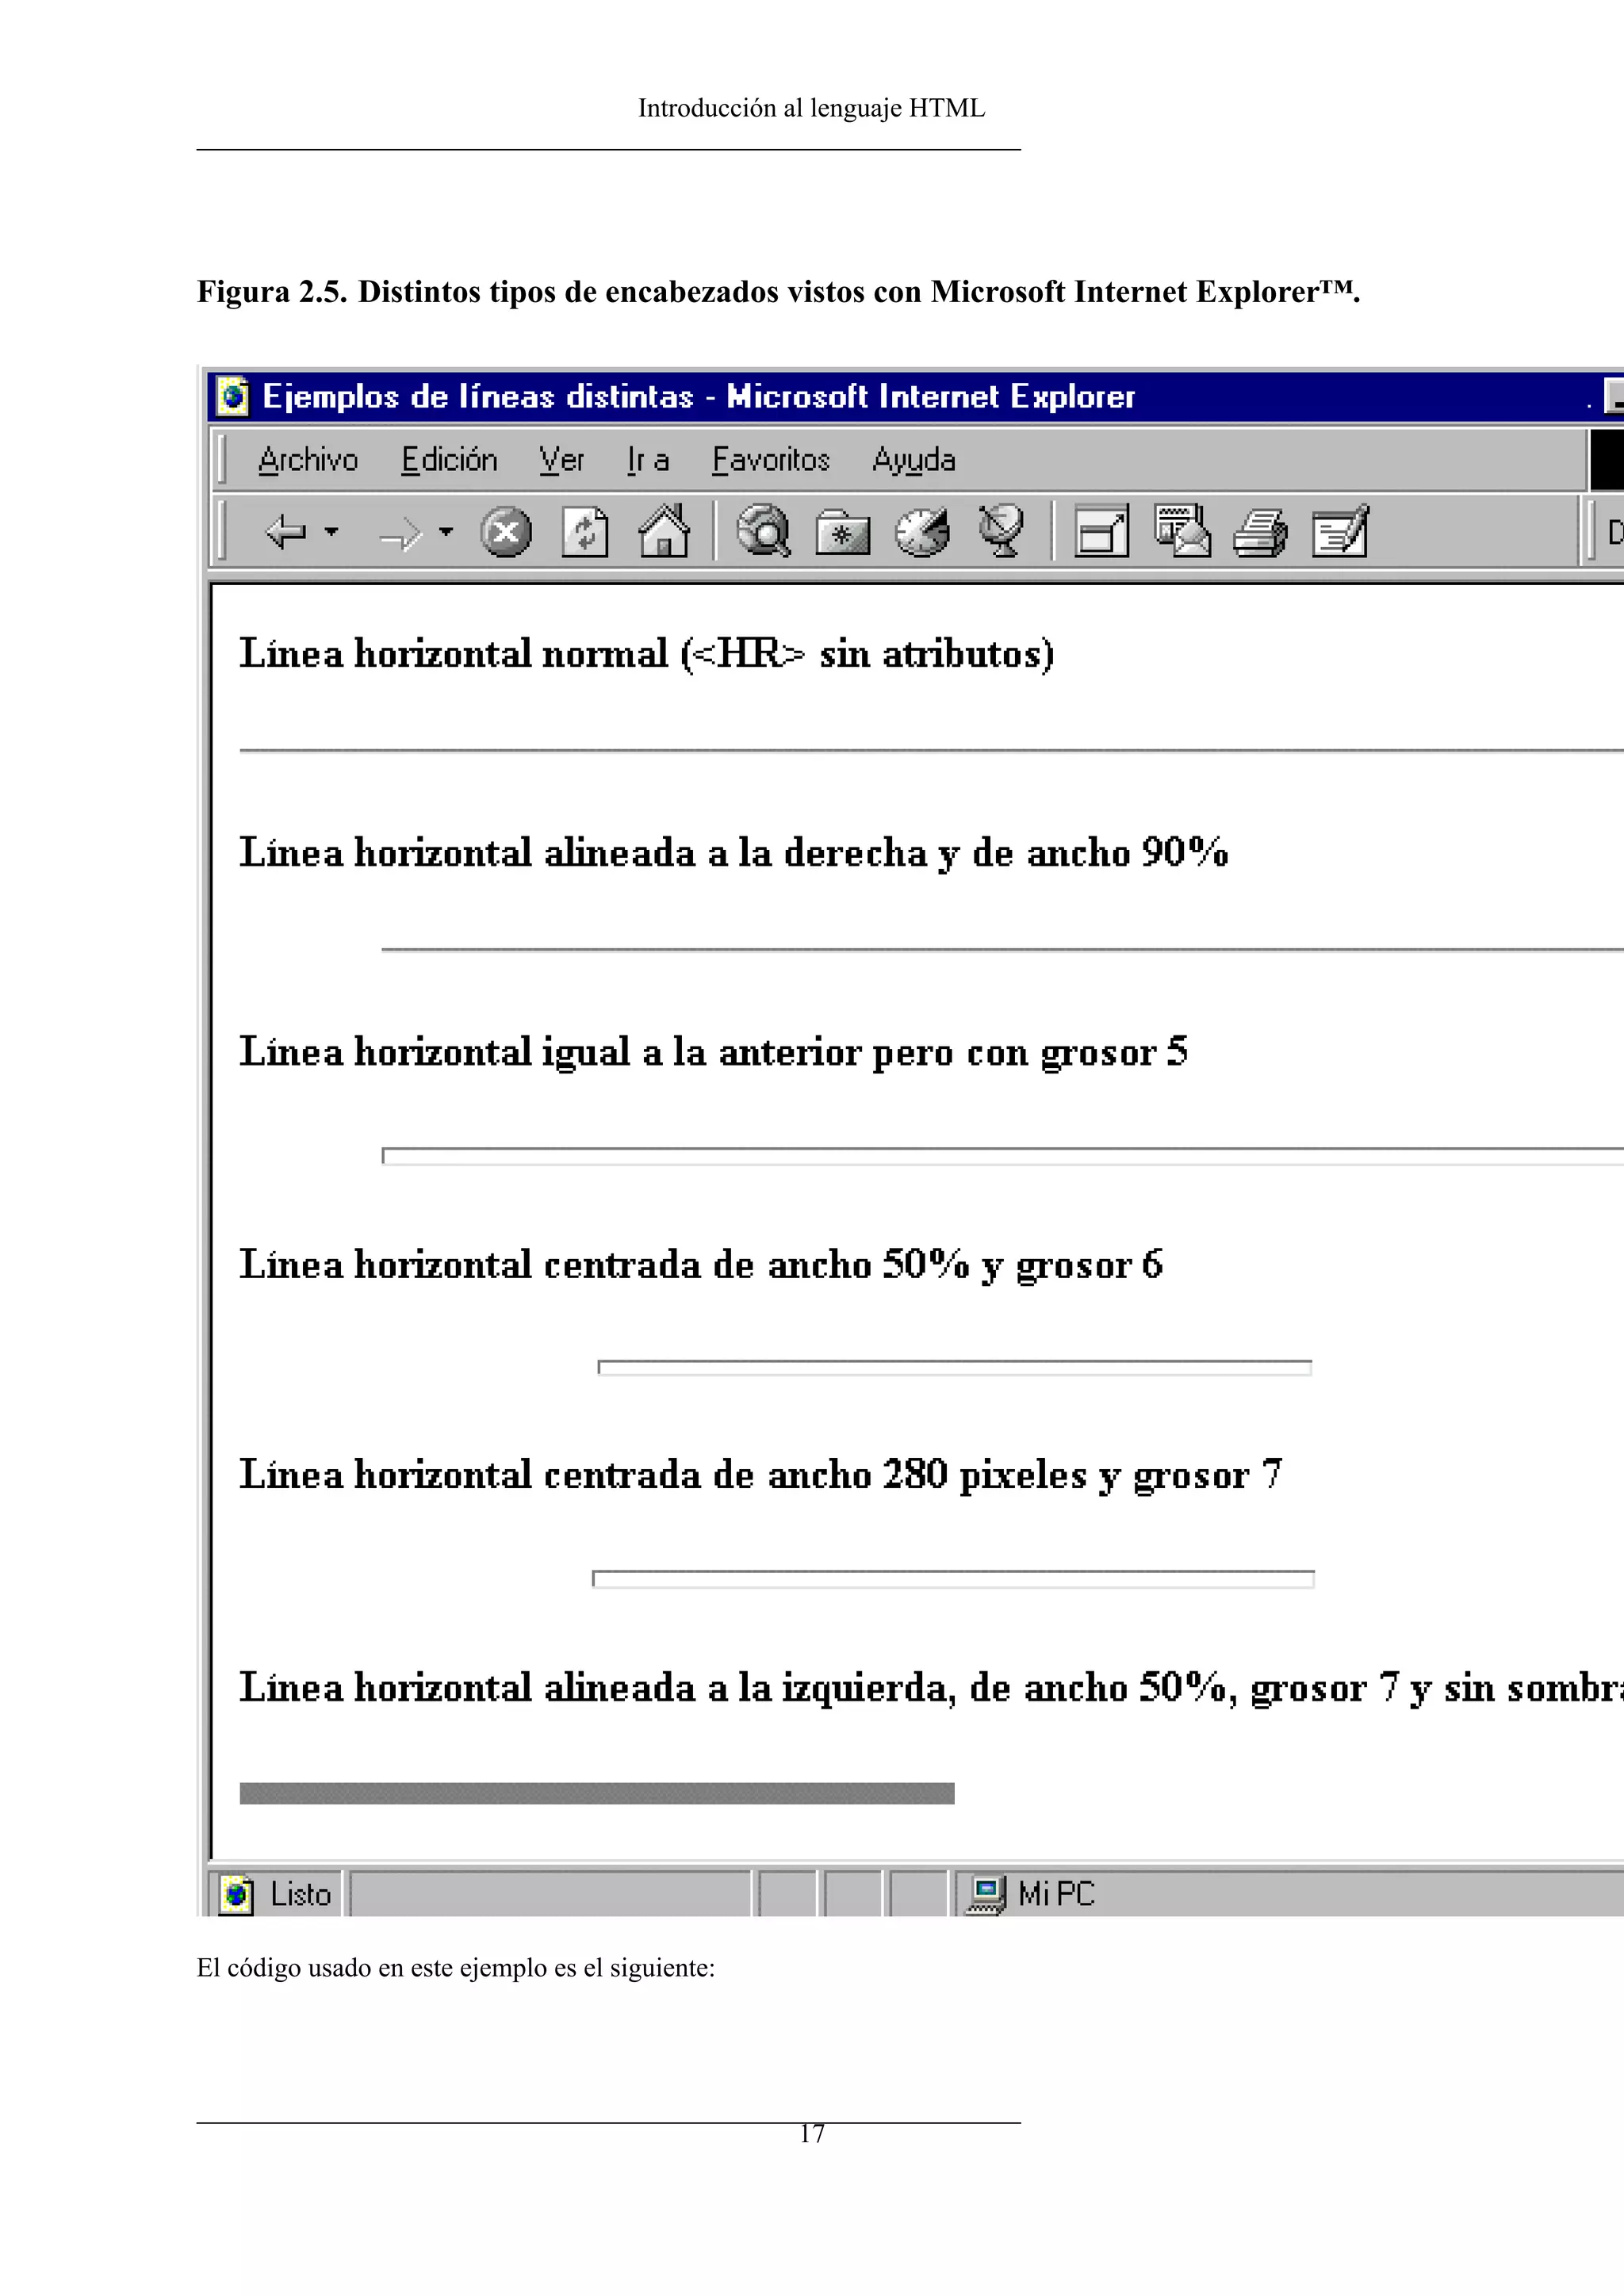Click the window title 'Ejemplos de líneas distintas'

click(478, 397)
